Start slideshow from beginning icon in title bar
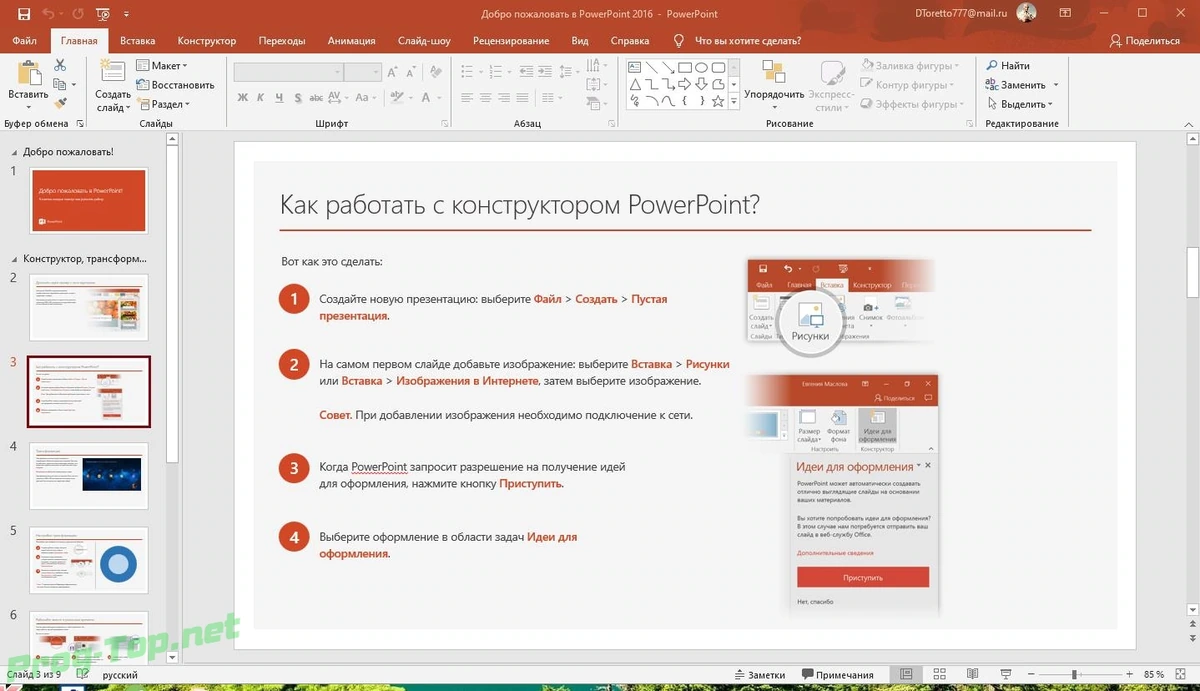Image resolution: width=1200 pixels, height=691 pixels. pyautogui.click(x=103, y=14)
